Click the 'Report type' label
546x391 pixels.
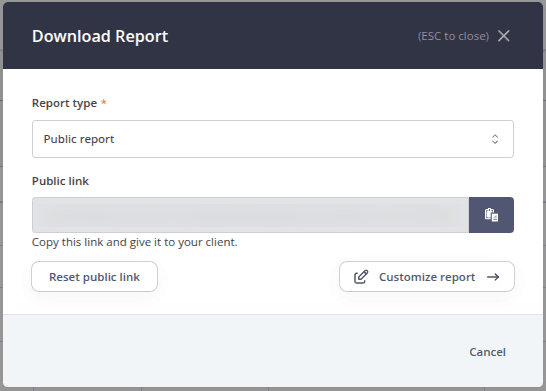pos(64,103)
